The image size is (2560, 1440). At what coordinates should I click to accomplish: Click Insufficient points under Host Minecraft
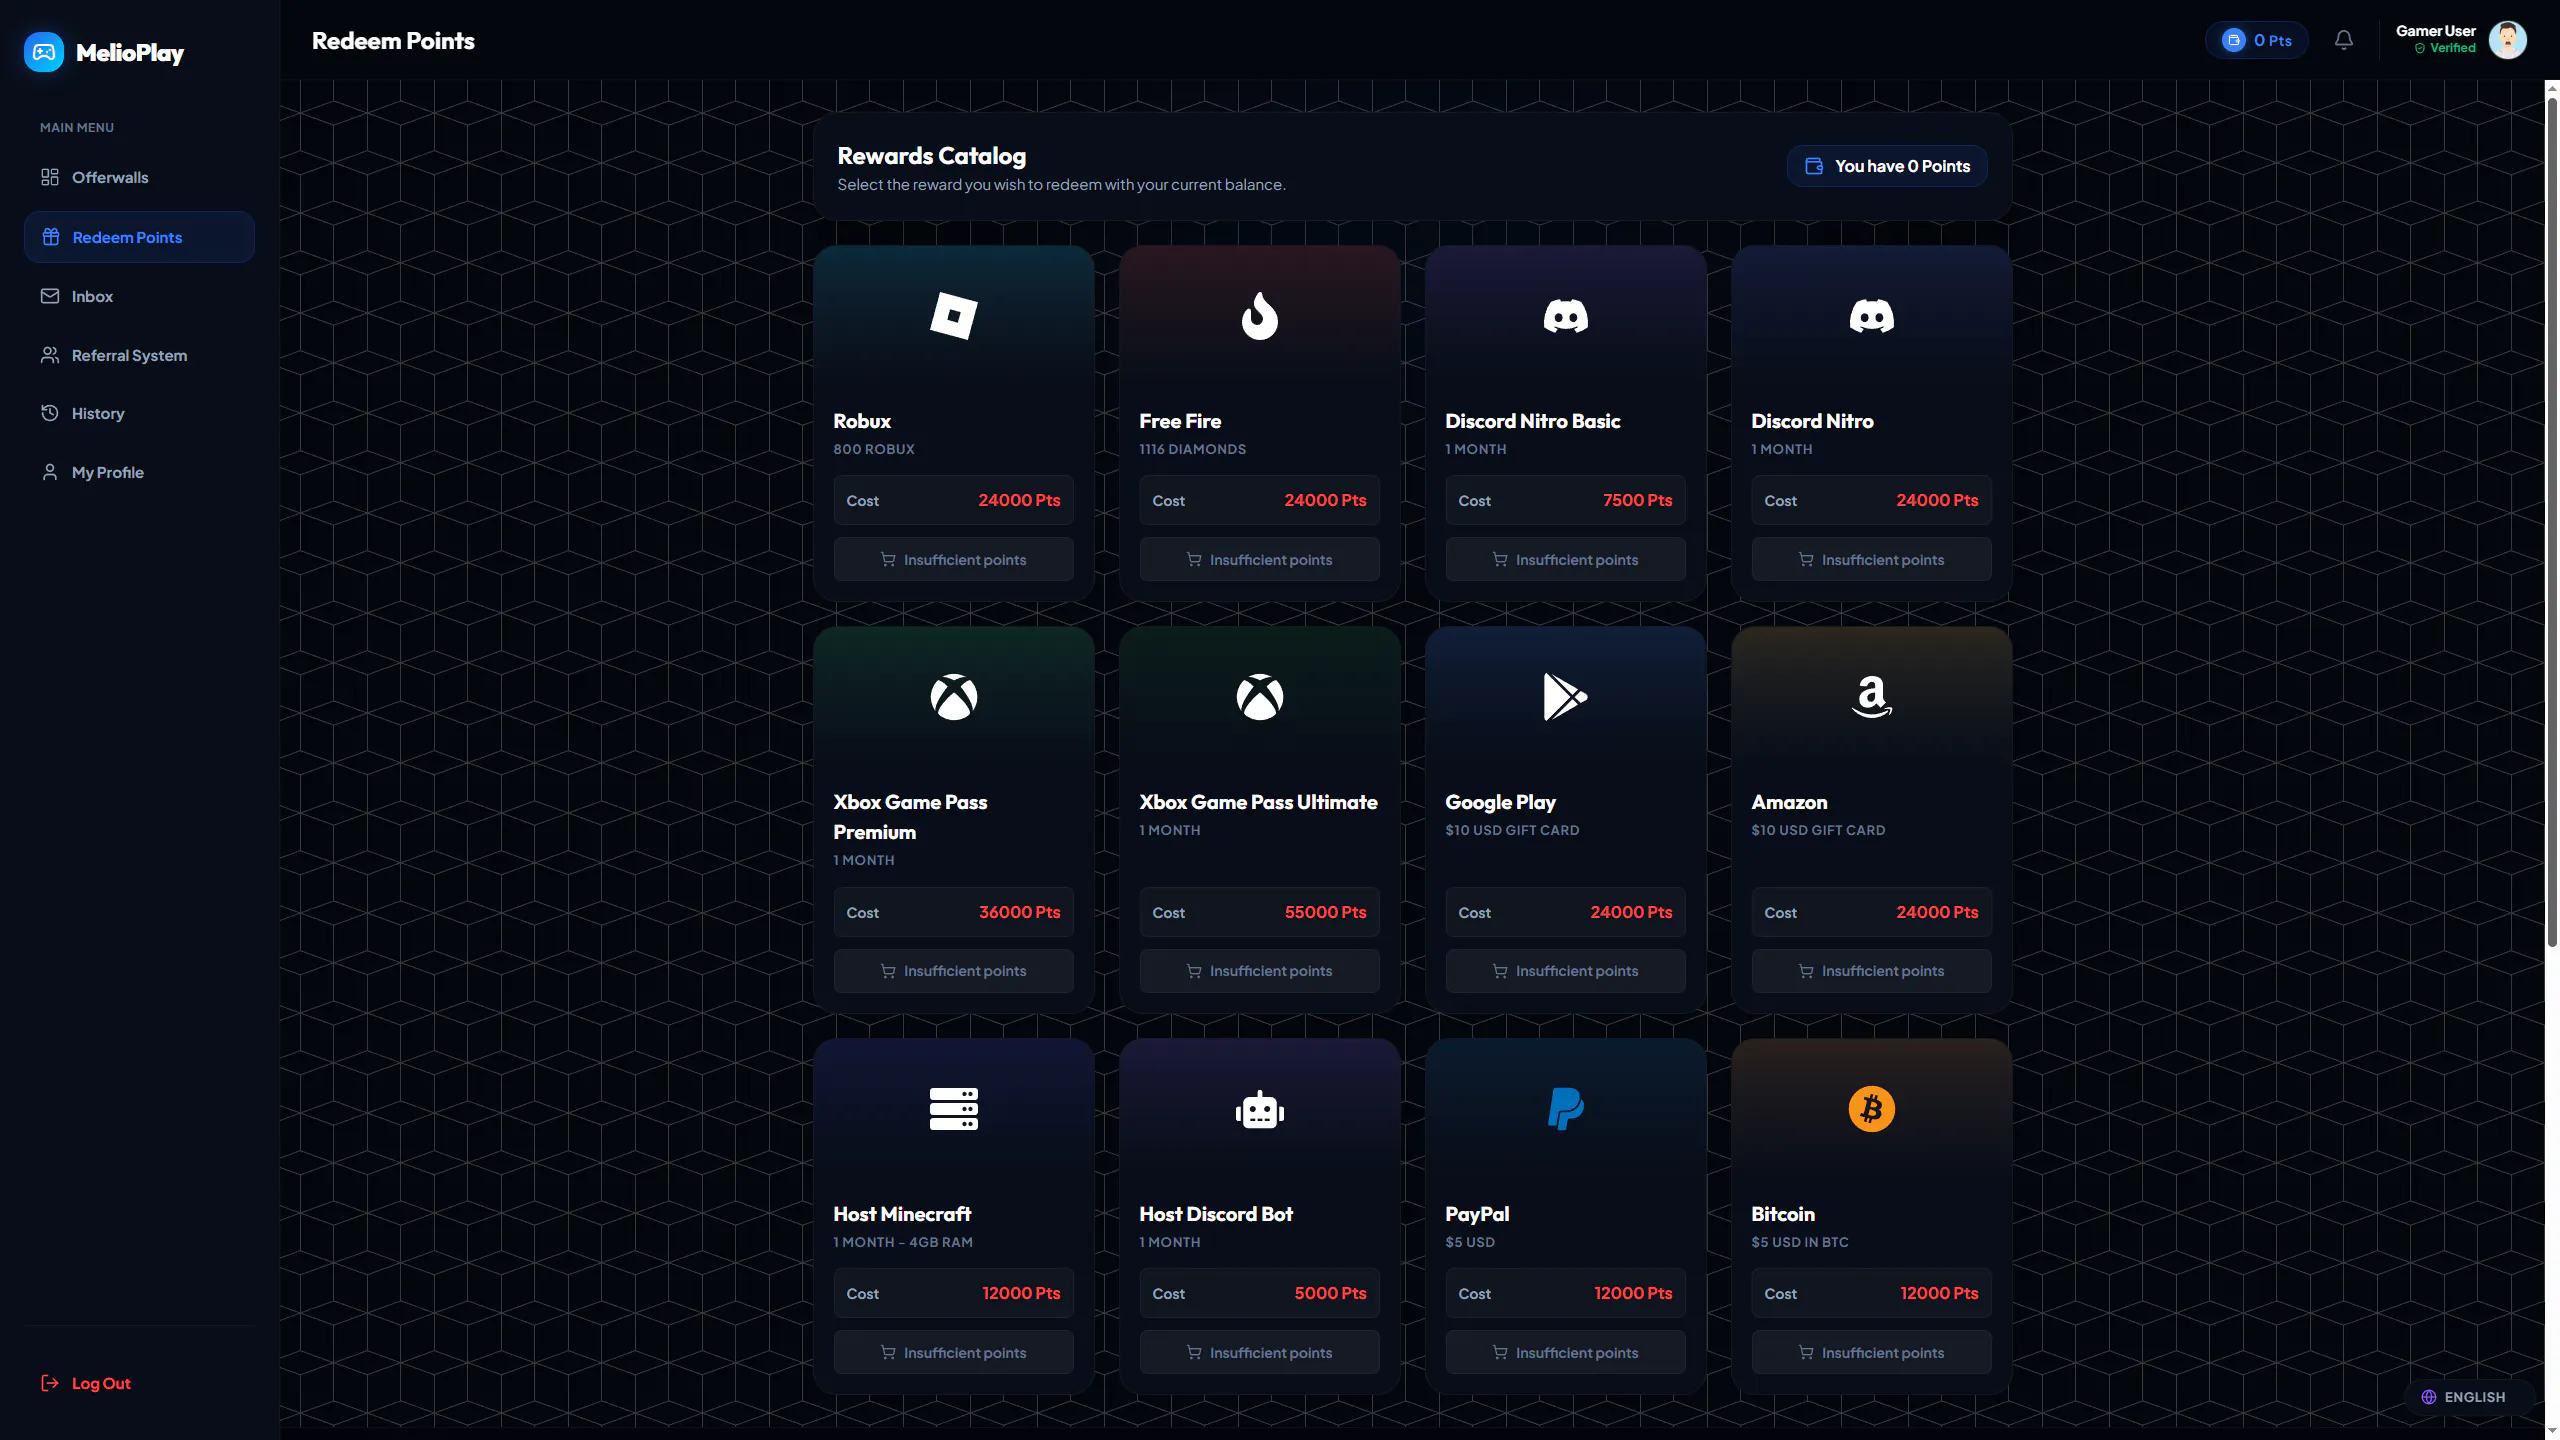(953, 1352)
